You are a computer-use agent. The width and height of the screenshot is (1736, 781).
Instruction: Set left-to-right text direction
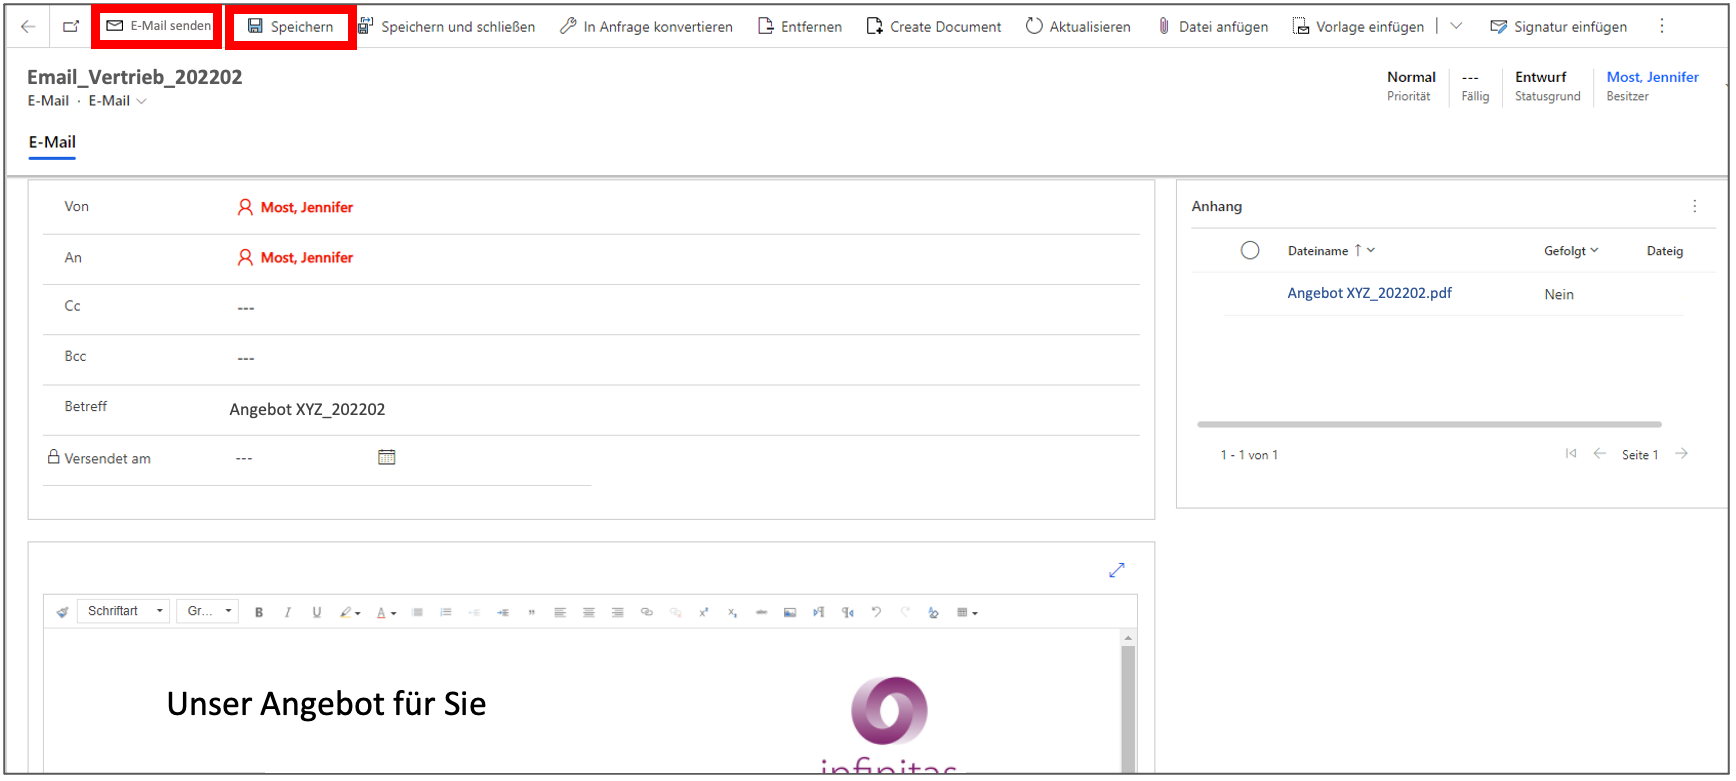click(819, 612)
